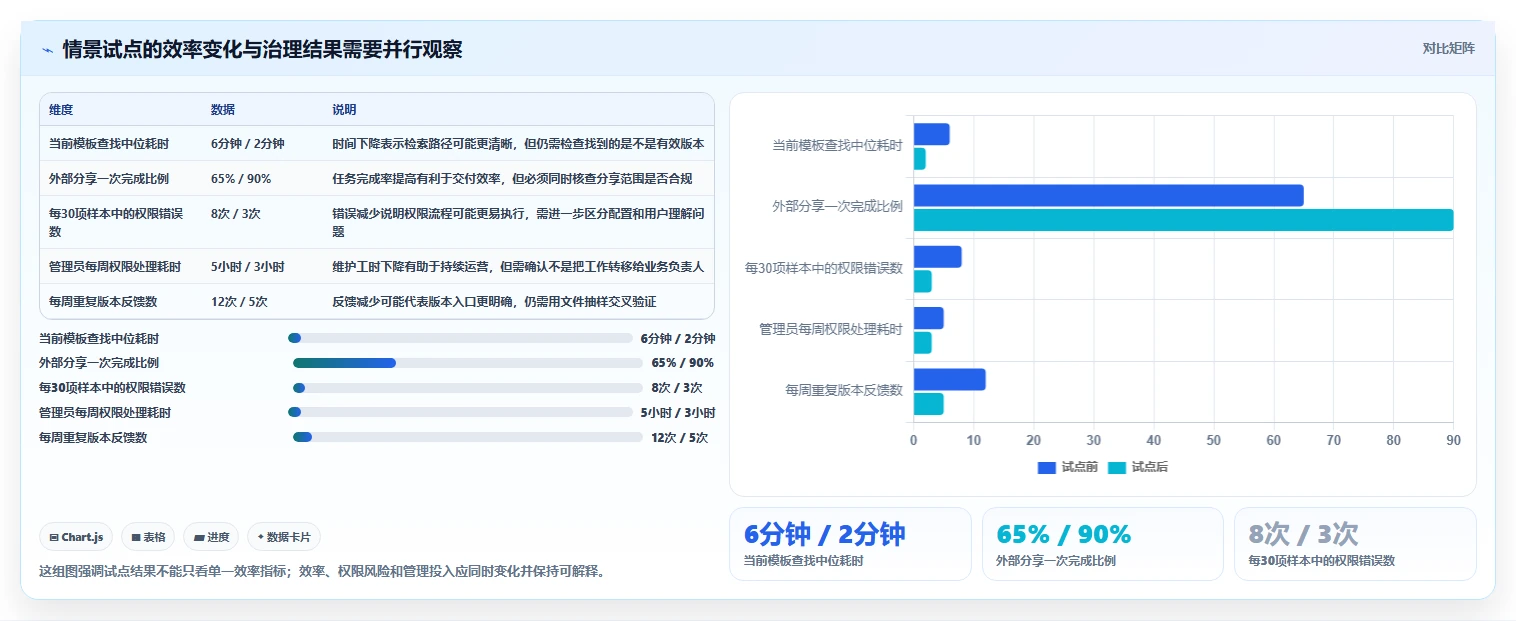Open the 6分钟 / 2分钟 data card
Screen dimensions: 1516x621
tap(850, 544)
